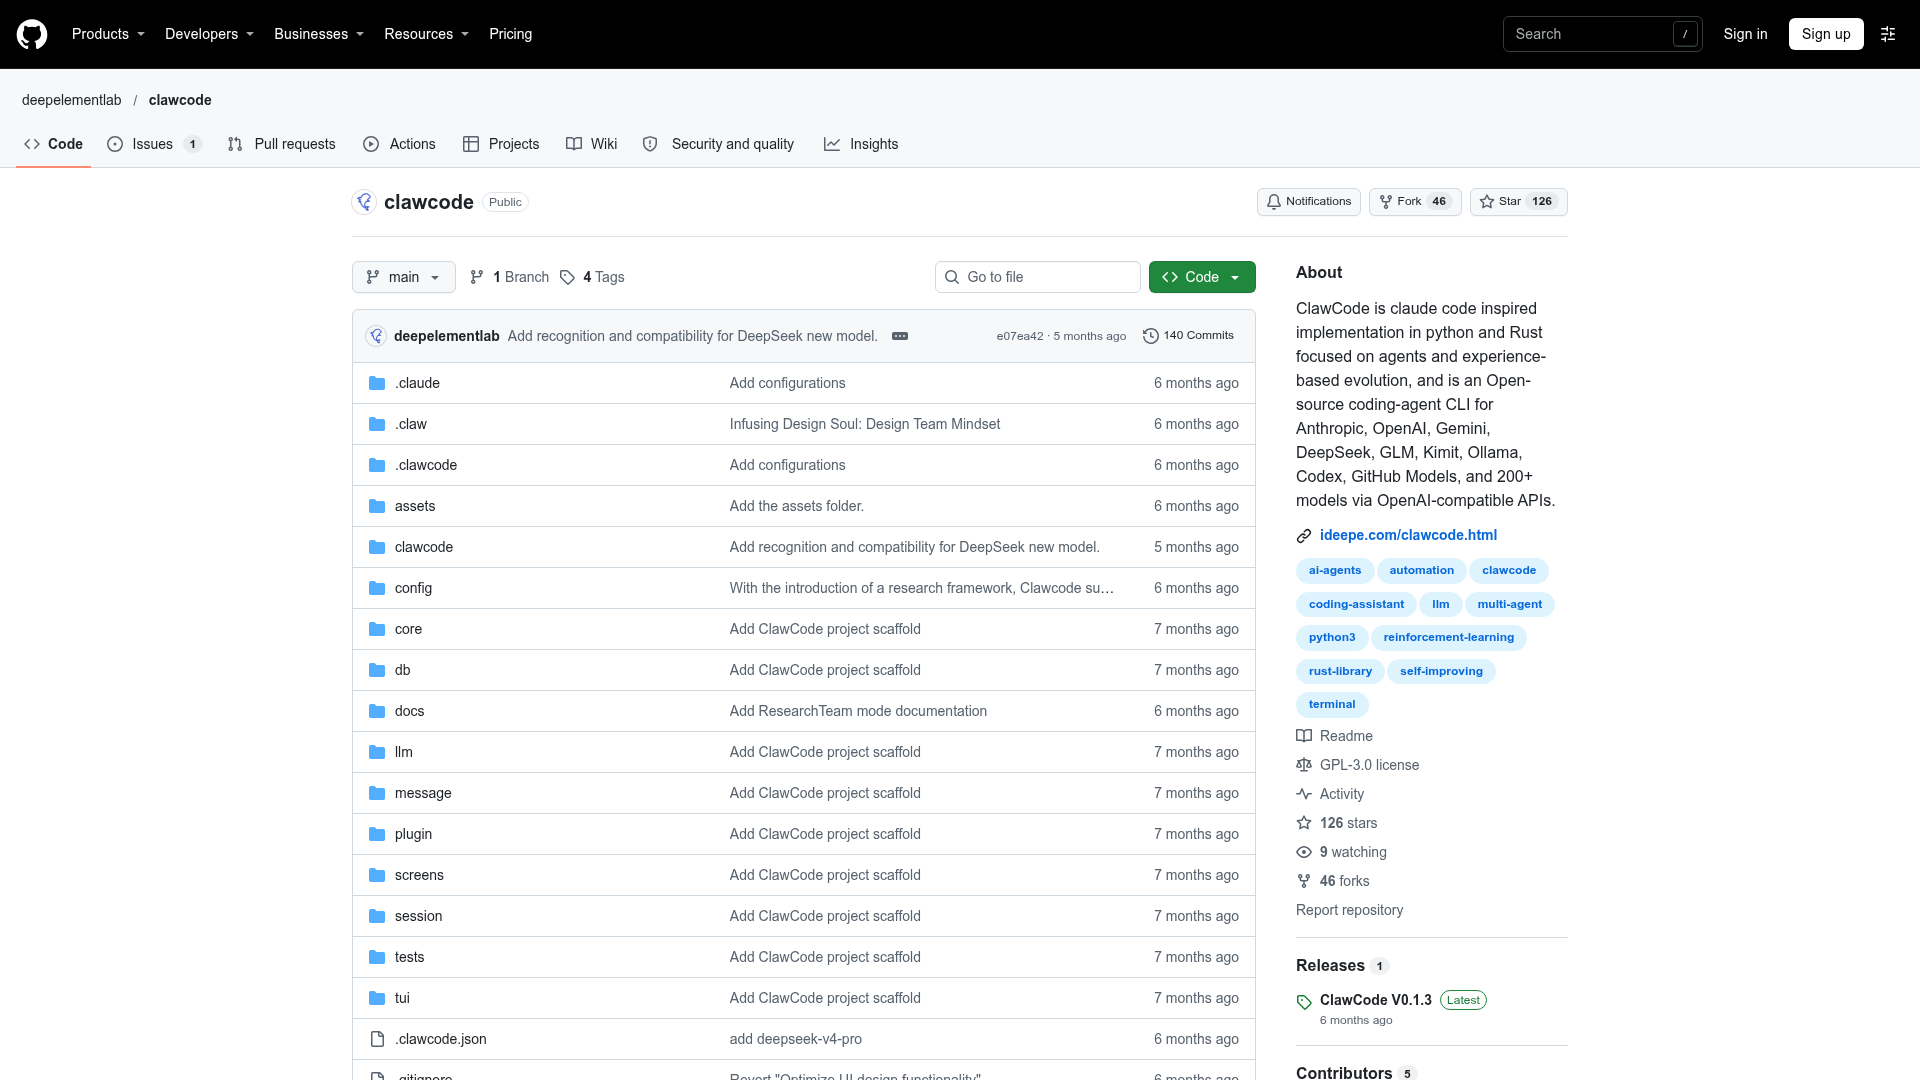This screenshot has width=1920, height=1080.
Task: Expand the Resources menu
Action: pos(426,34)
